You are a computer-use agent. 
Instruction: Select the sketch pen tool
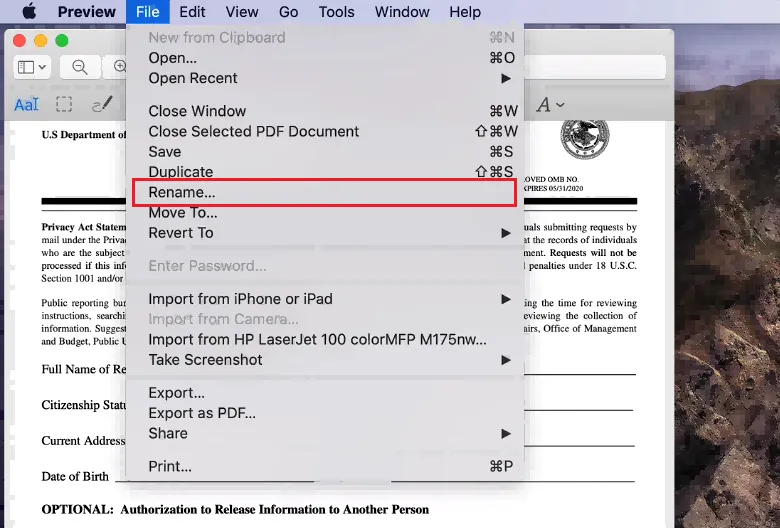[x=102, y=105]
